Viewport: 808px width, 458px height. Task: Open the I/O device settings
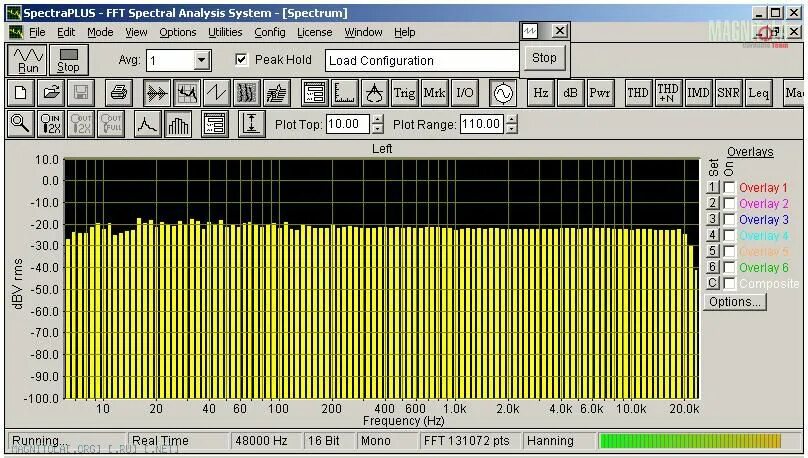tap(464, 93)
